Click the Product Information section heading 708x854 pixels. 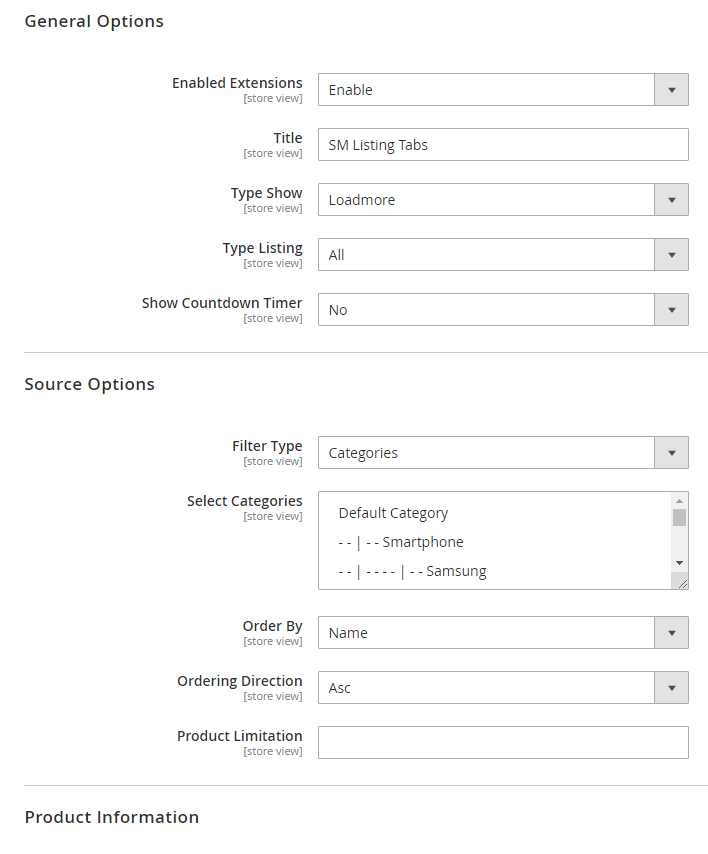(x=112, y=817)
